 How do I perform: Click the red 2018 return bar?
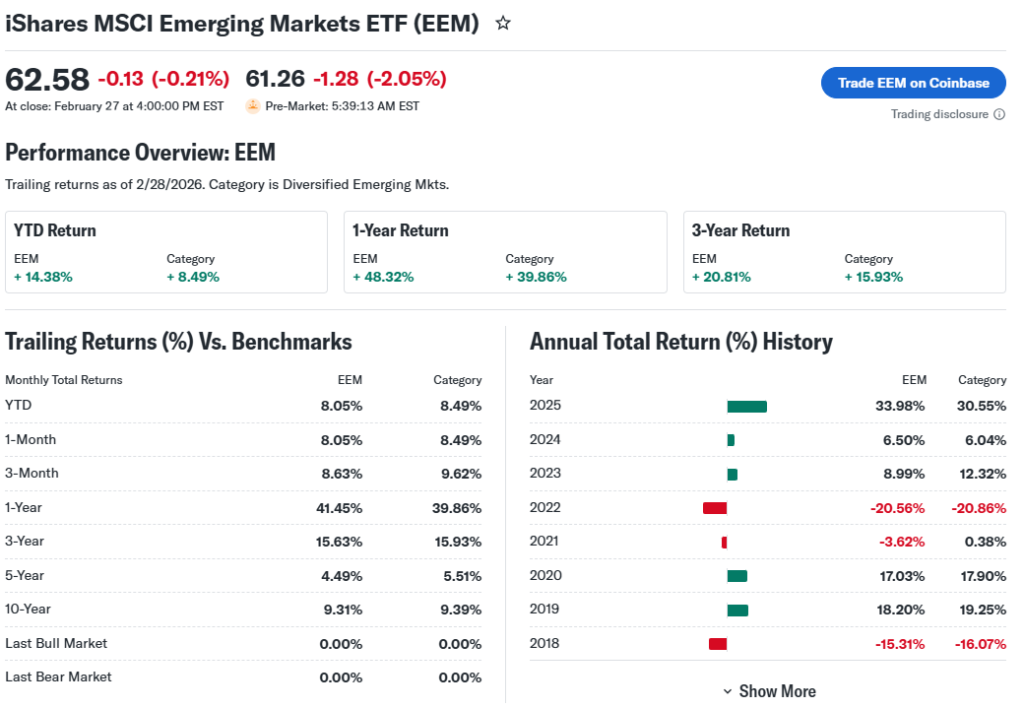(717, 644)
